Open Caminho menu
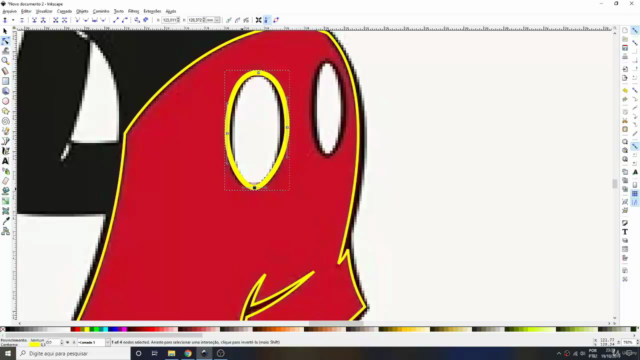The image size is (640, 360). pos(101,11)
